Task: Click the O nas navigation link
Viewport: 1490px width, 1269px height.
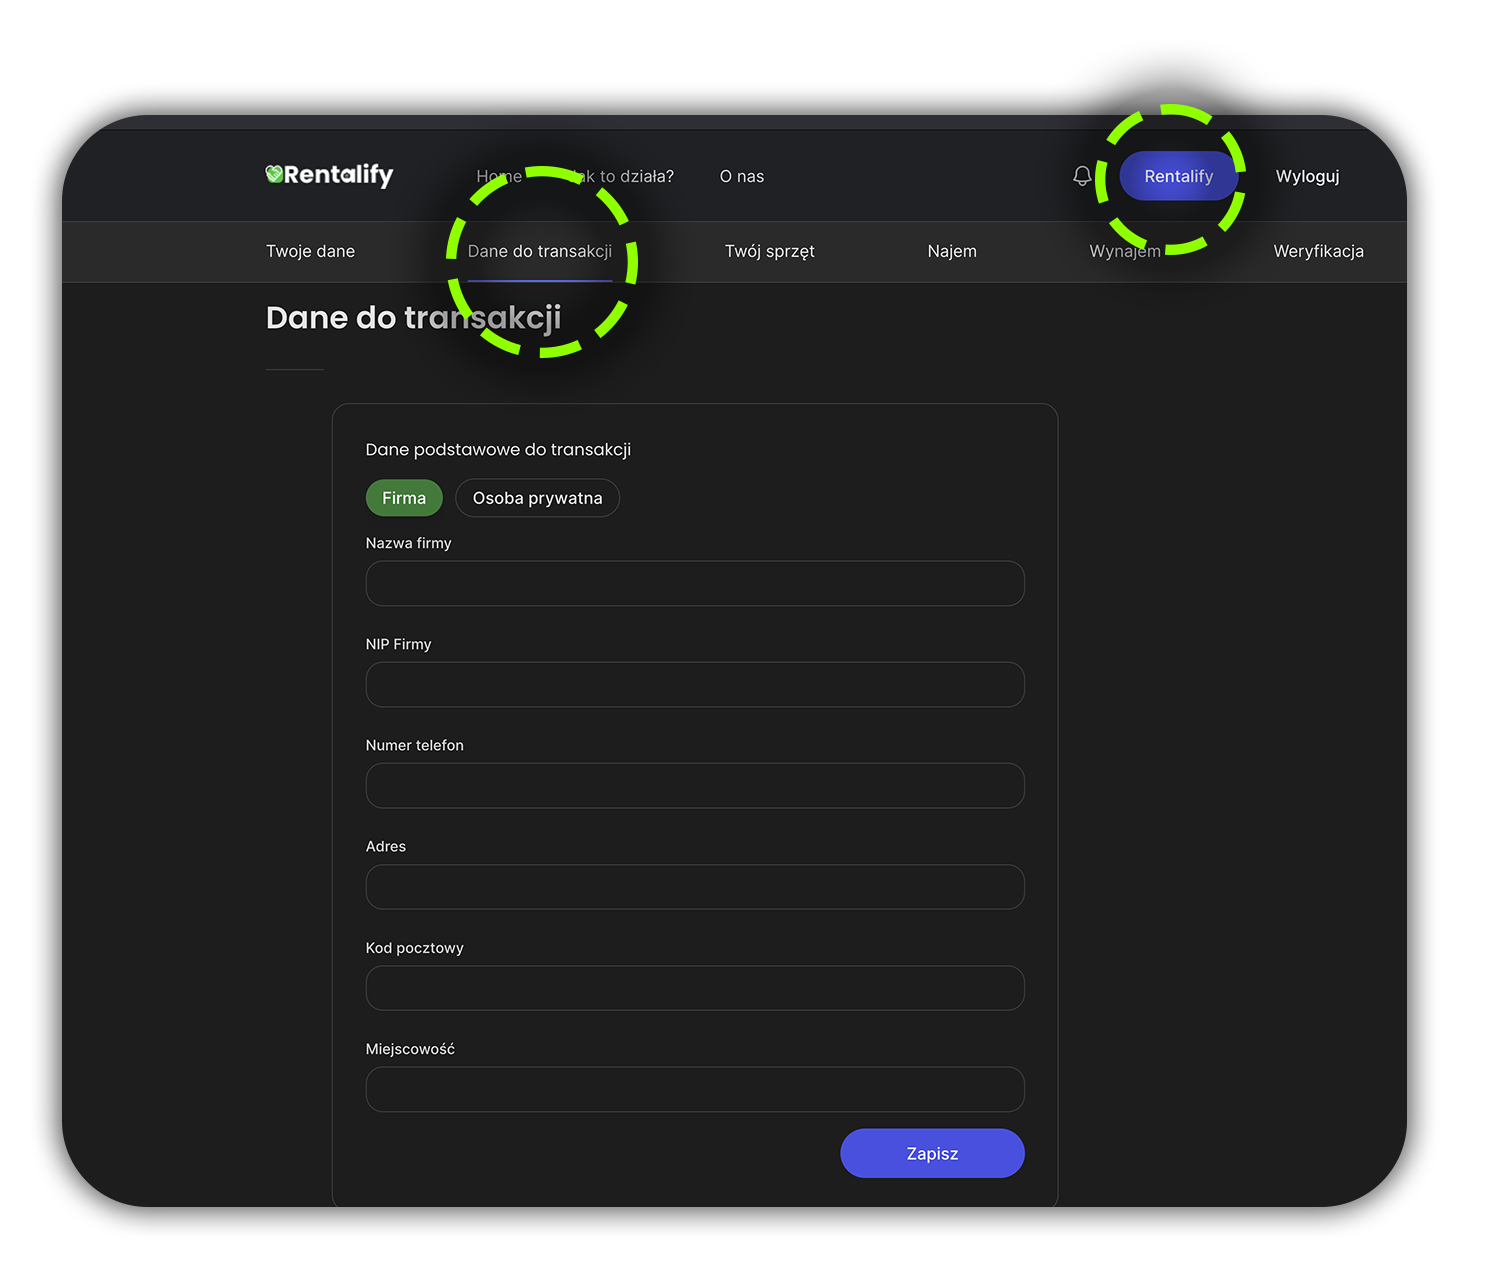Action: click(x=741, y=176)
